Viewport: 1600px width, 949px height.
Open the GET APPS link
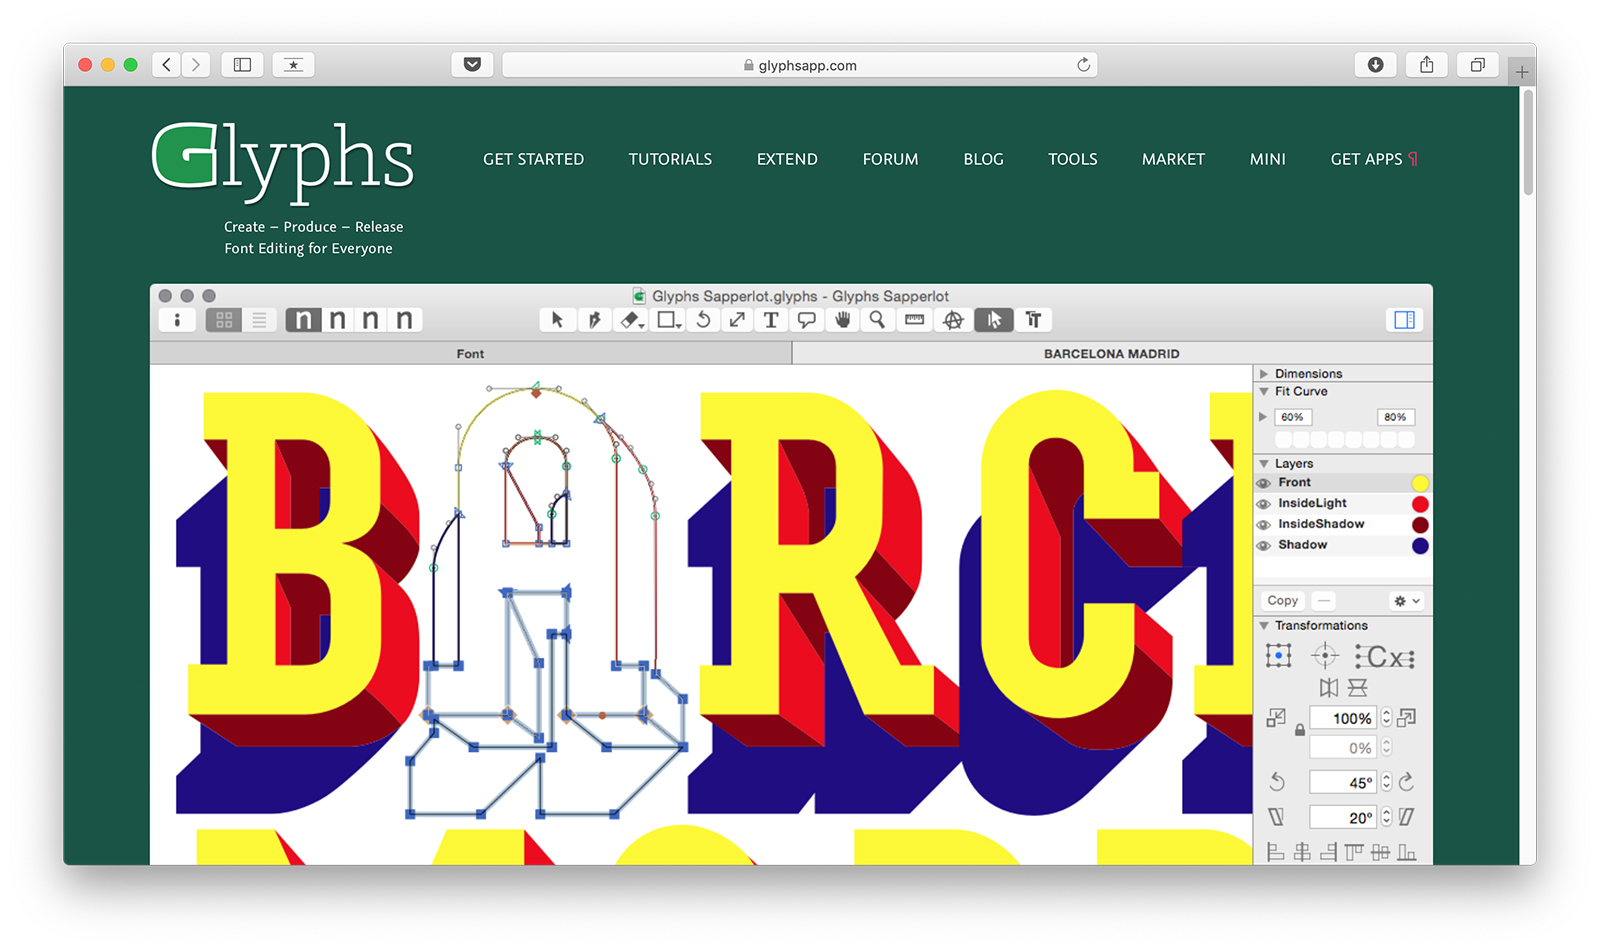(1374, 159)
